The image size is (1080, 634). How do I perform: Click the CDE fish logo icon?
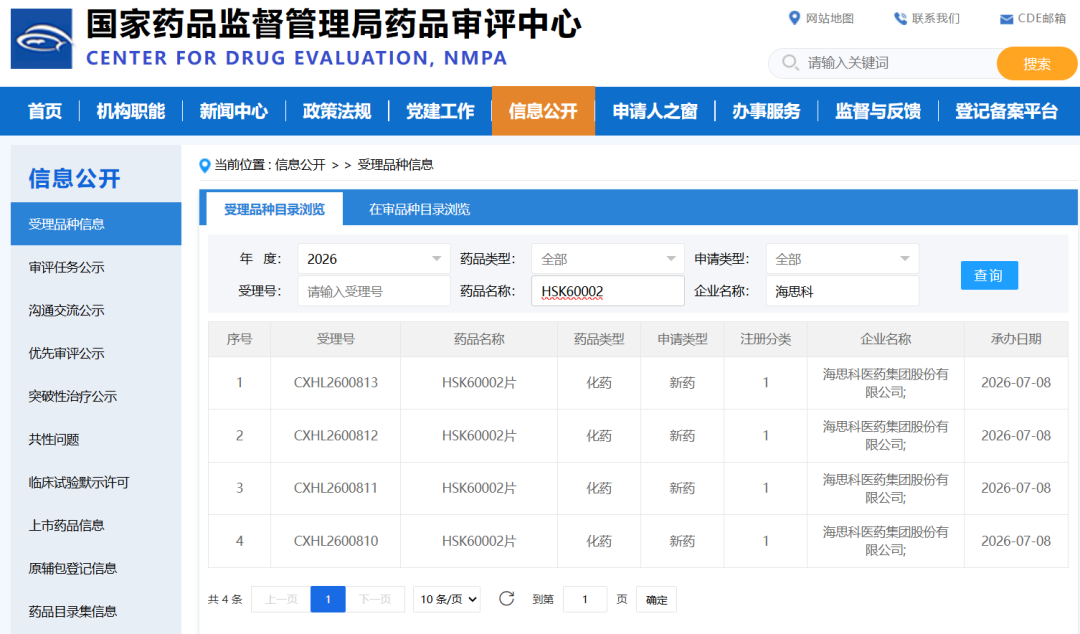pyautogui.click(x=41, y=39)
